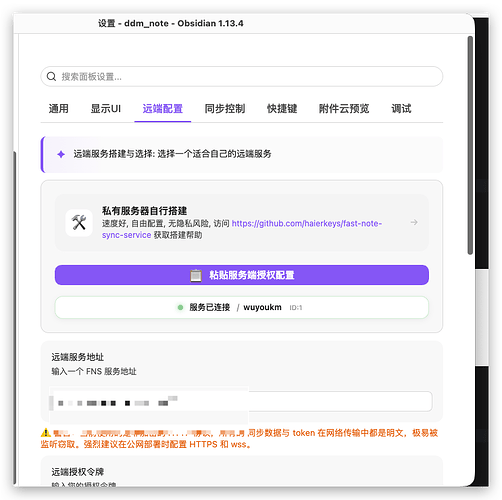Go to the 快捷键 tab
The height and width of the screenshot is (500, 502).
[x=282, y=109]
